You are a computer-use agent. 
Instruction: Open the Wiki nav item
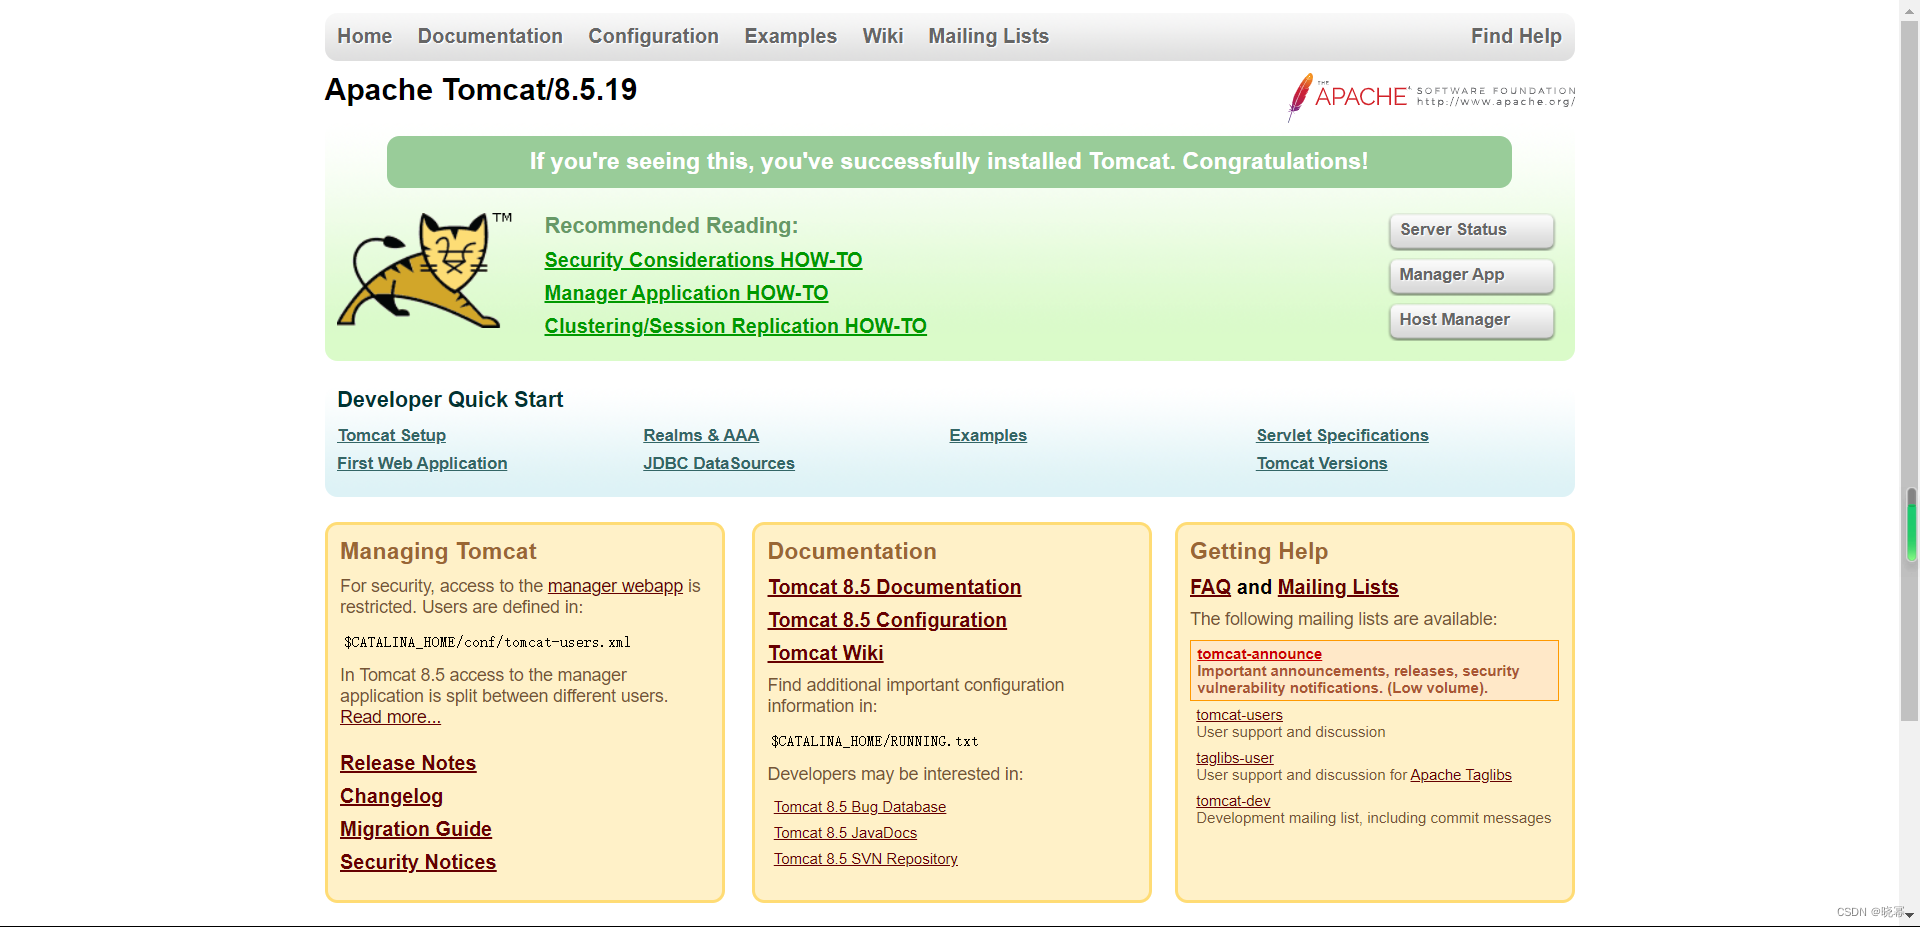point(882,36)
